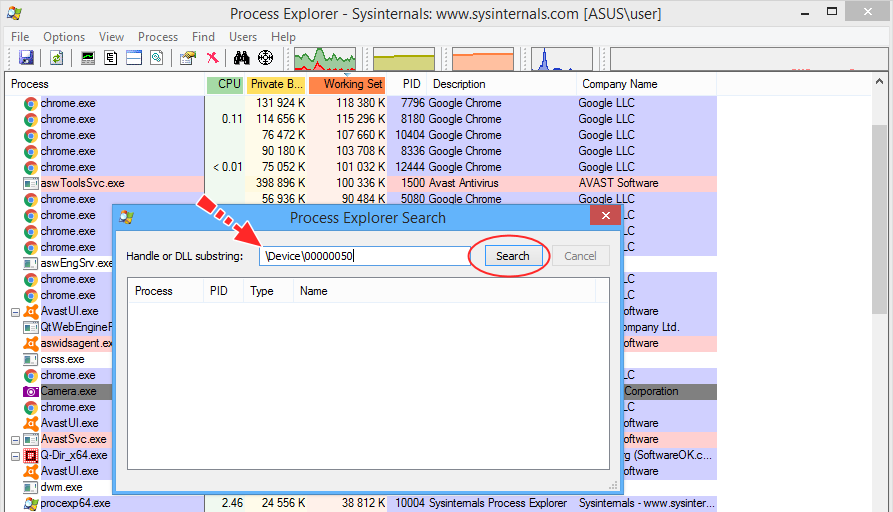Click the scrollbar up arrow

coord(879,83)
